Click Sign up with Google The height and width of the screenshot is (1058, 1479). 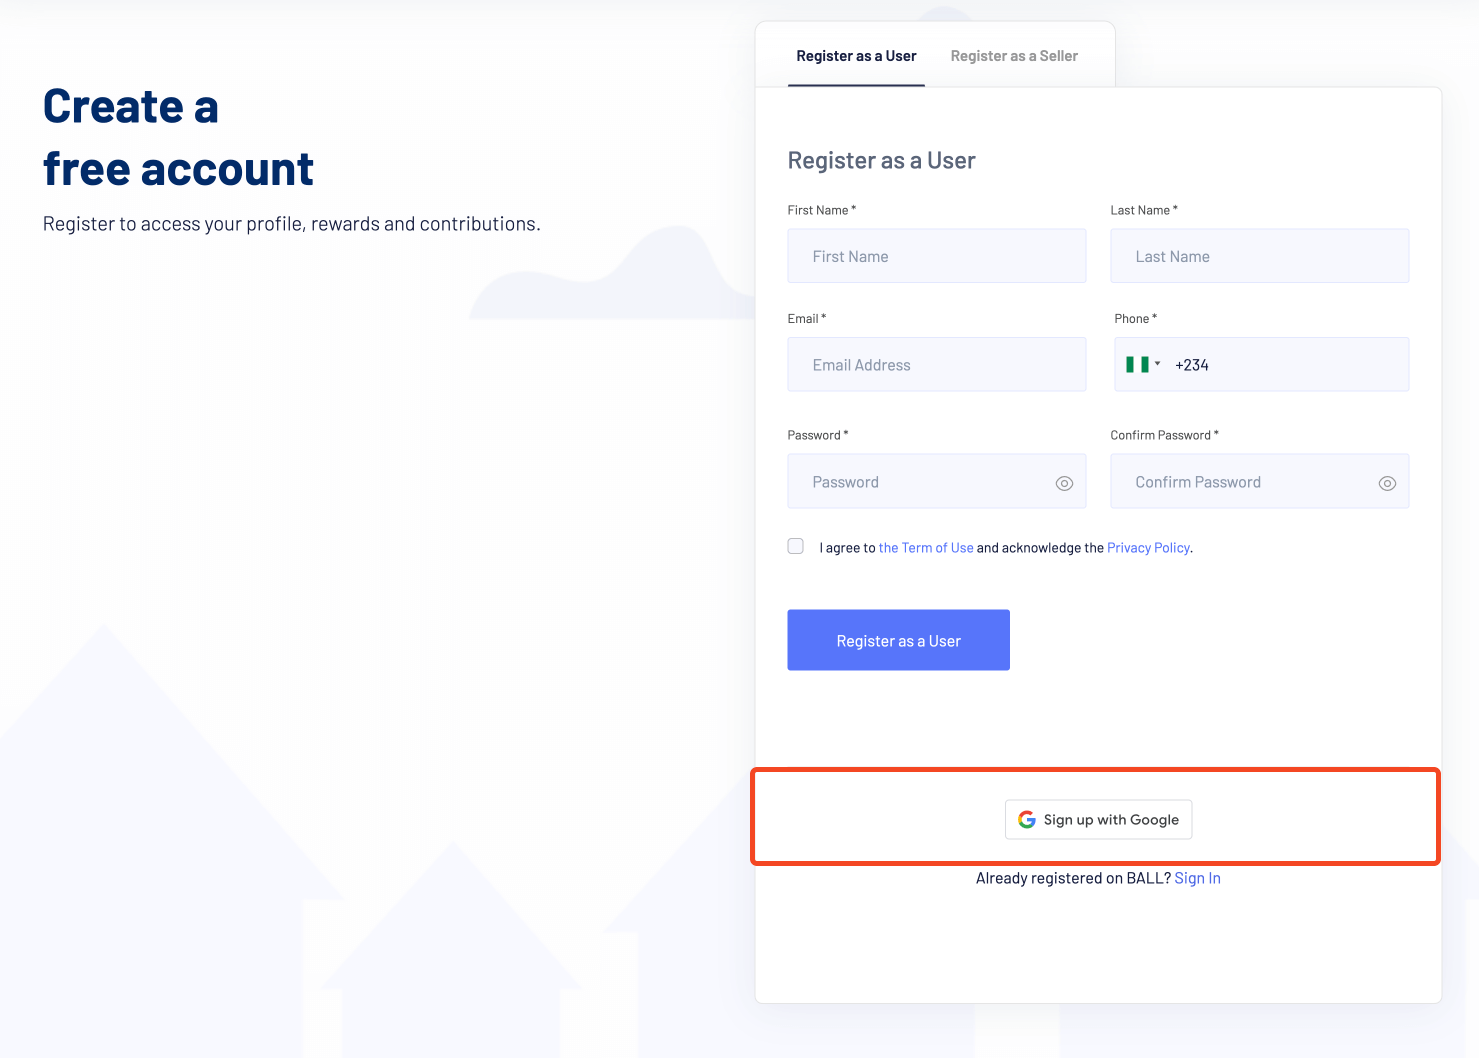[x=1098, y=819]
